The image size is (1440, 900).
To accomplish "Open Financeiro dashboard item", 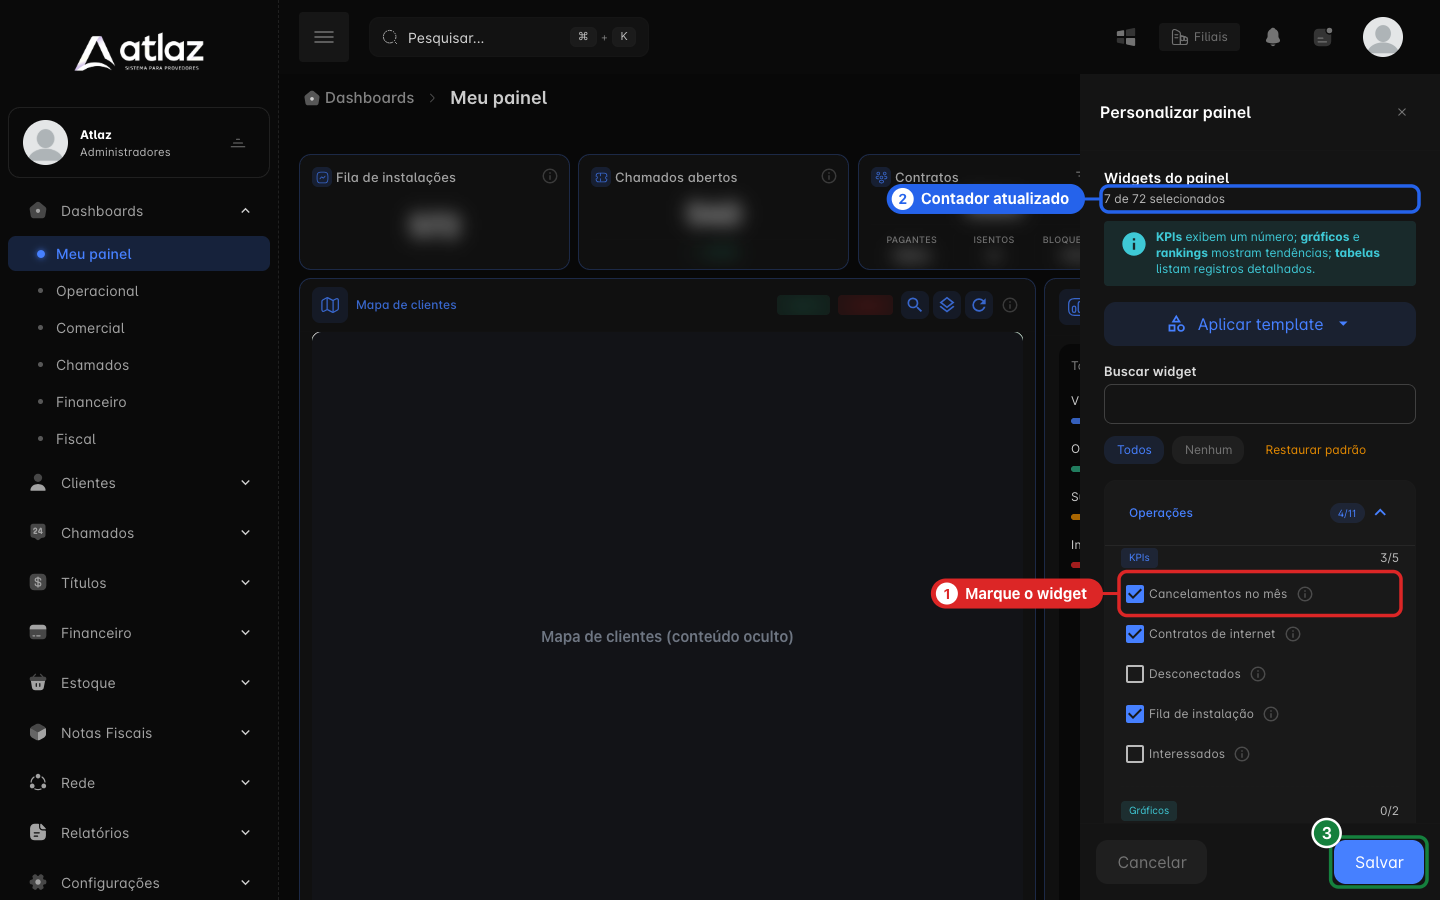I will tap(91, 402).
